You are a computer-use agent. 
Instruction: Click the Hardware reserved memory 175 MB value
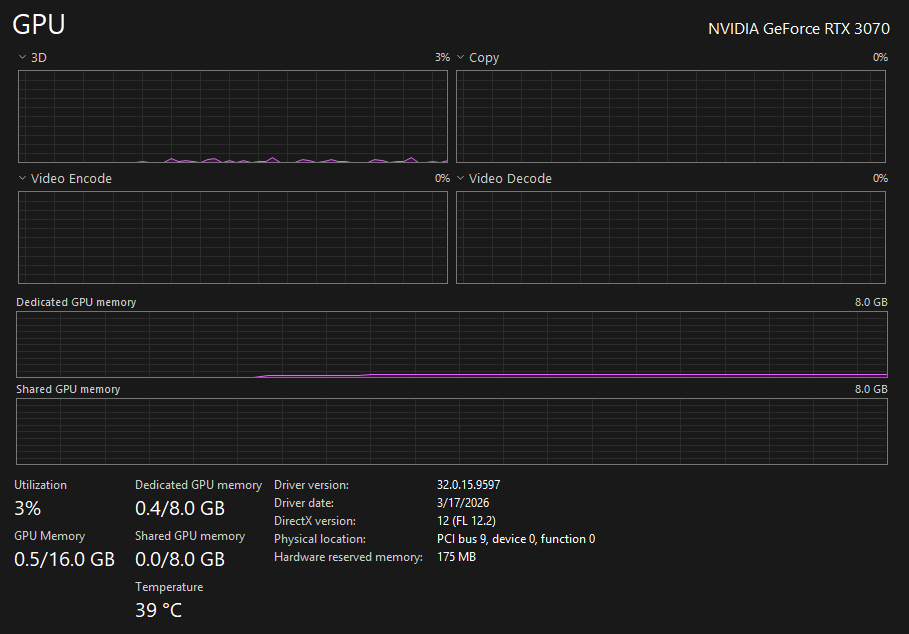pyautogui.click(x=456, y=557)
